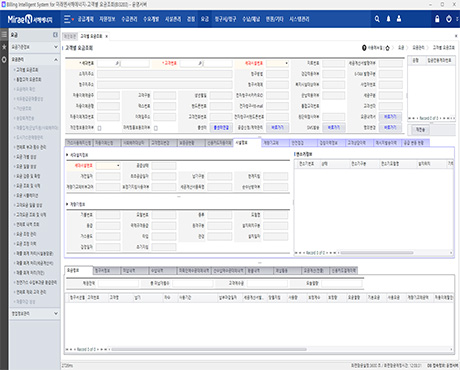Open the first item in the expanded sidebar list

tap(27, 70)
